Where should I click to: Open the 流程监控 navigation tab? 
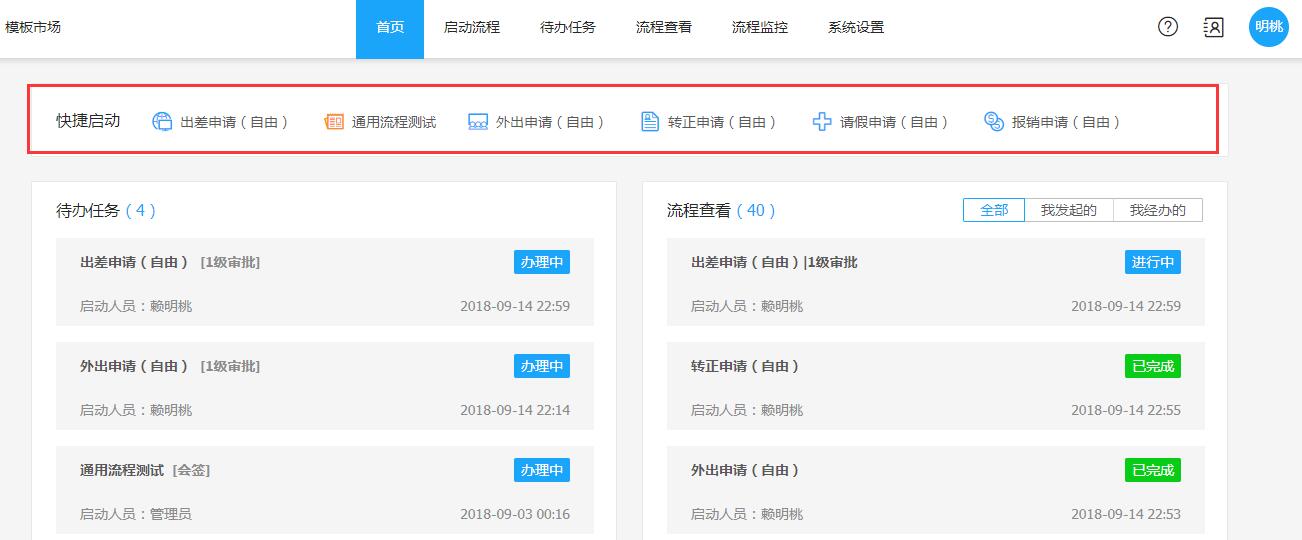pos(760,28)
